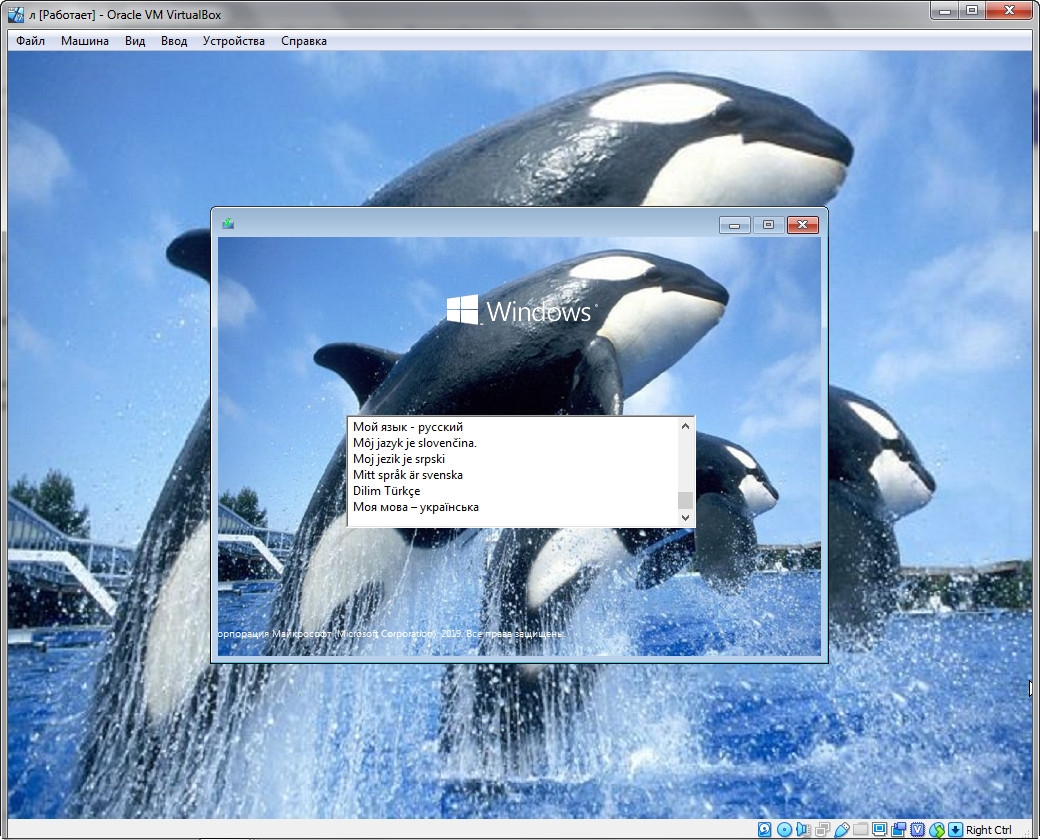Open the Машина menu
Screen dimensions: 1040x840
pyautogui.click(x=85, y=41)
